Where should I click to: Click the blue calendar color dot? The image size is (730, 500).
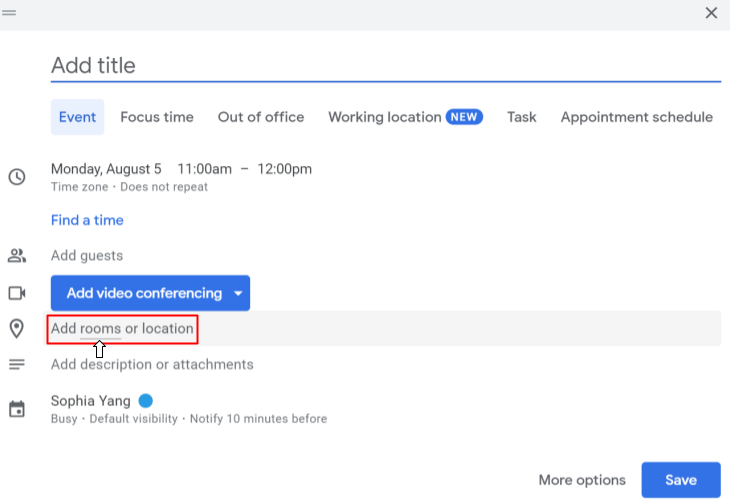(x=146, y=401)
